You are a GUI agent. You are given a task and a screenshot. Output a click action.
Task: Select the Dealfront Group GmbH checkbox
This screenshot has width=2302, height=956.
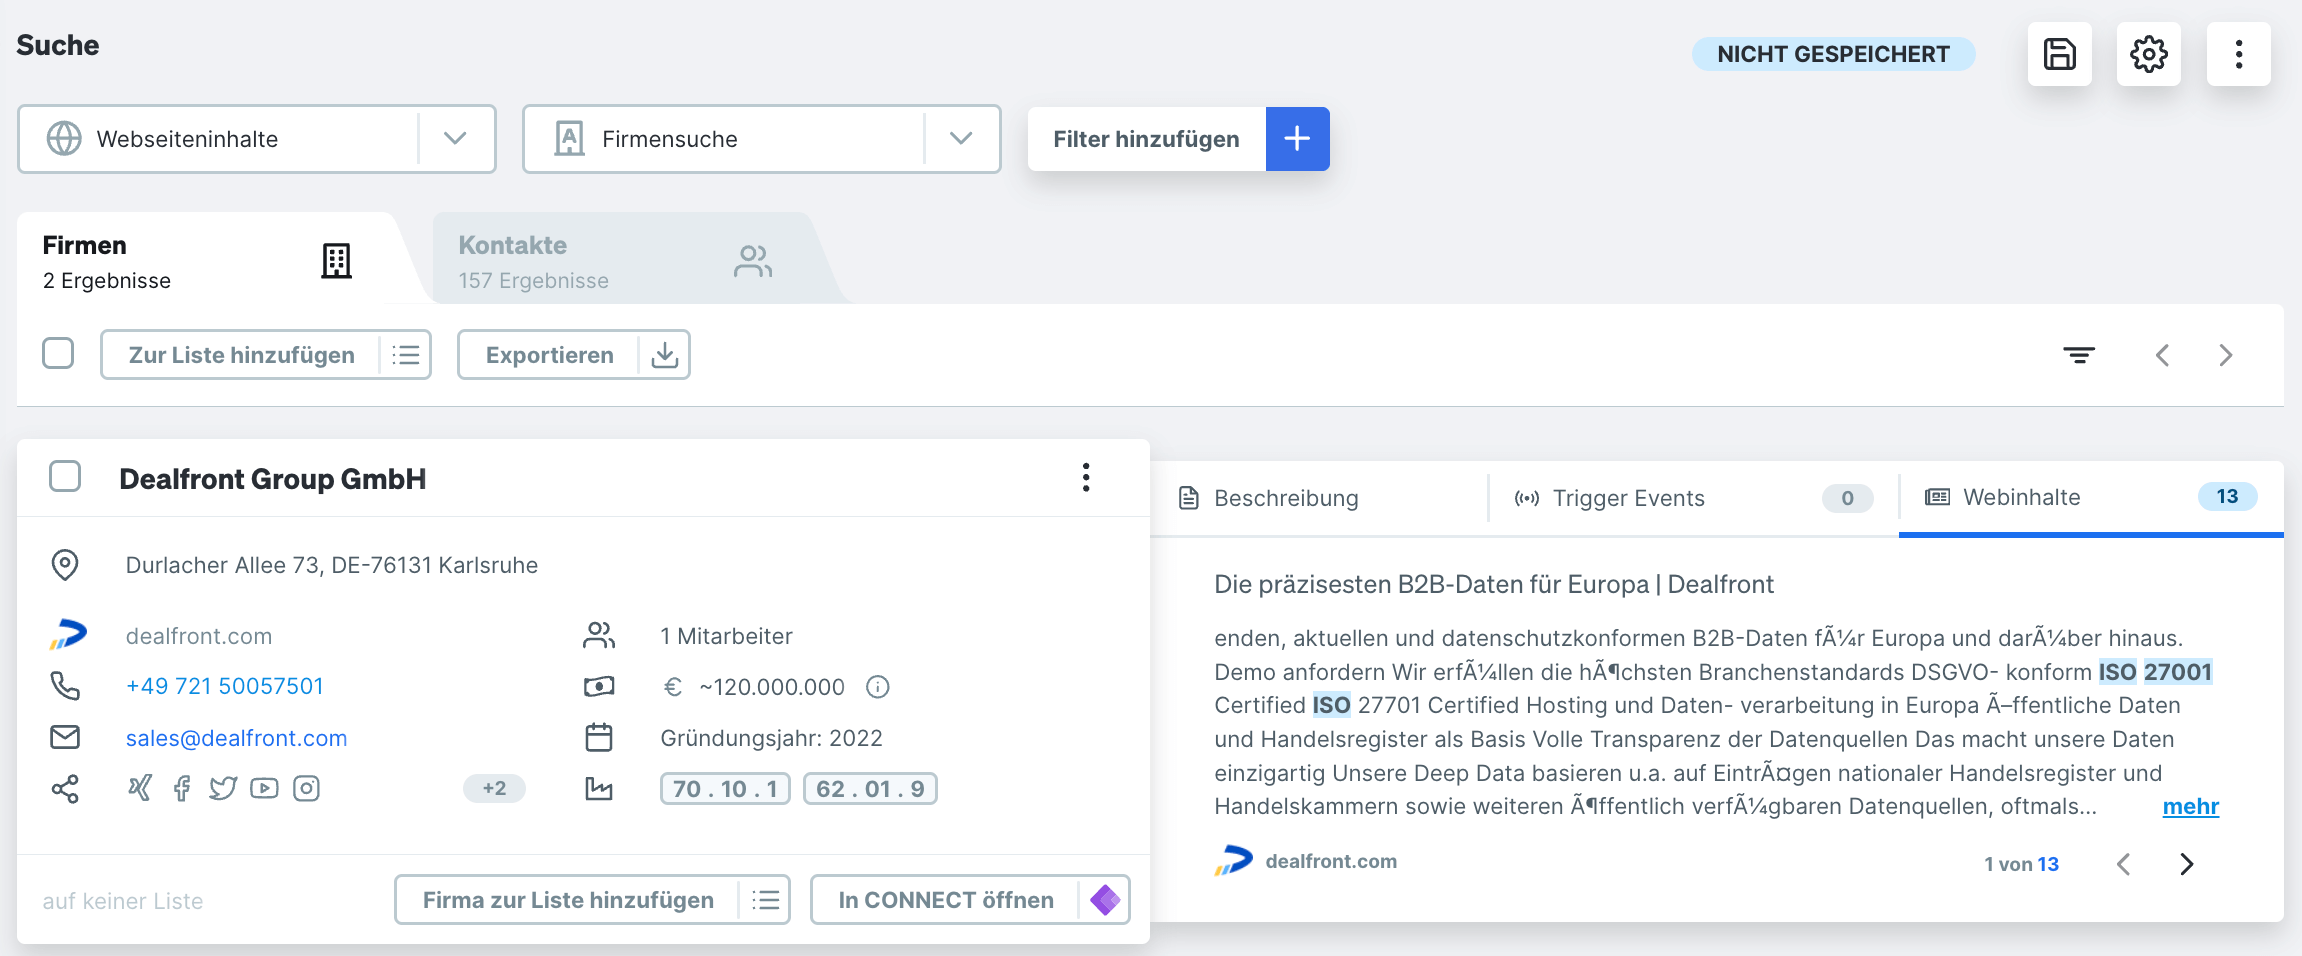[65, 477]
